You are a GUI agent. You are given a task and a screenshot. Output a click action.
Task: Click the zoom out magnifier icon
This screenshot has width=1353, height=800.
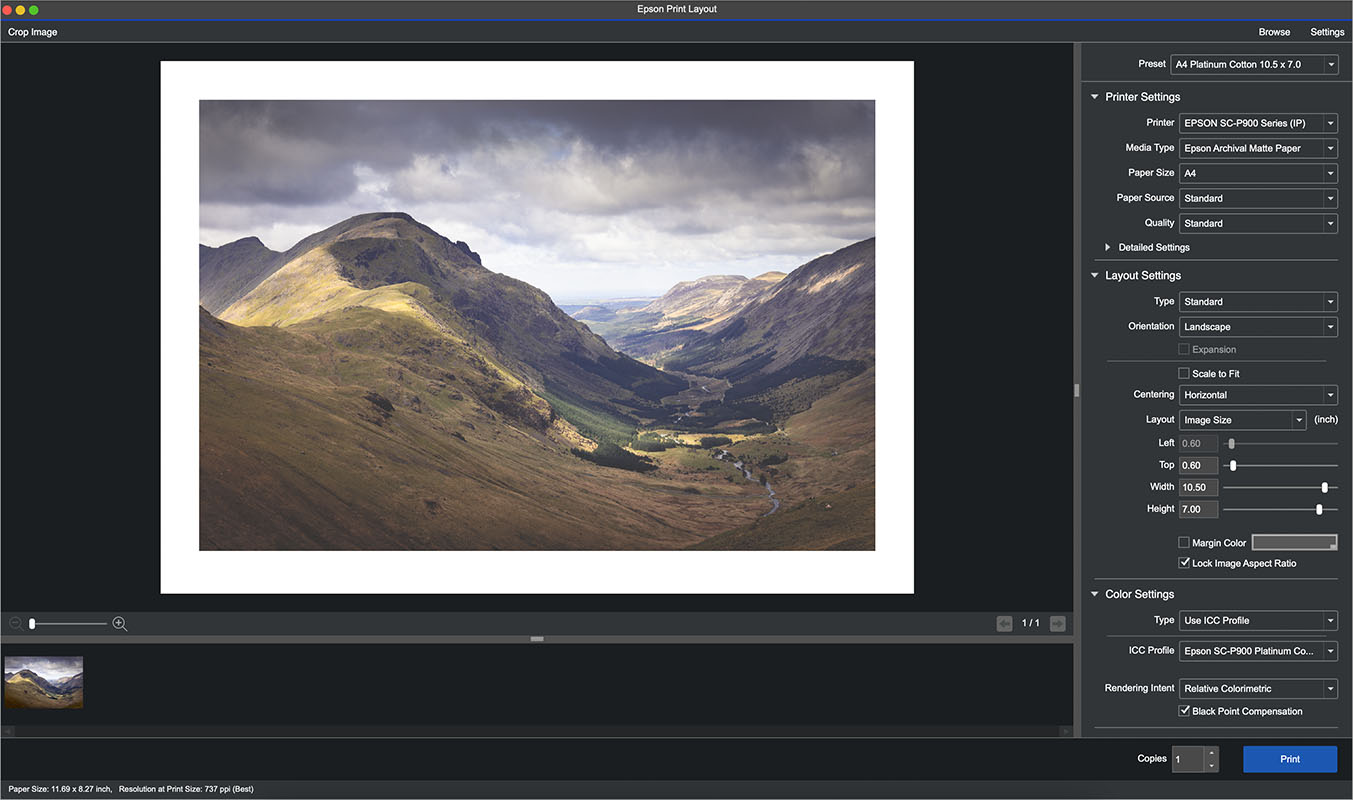16,624
